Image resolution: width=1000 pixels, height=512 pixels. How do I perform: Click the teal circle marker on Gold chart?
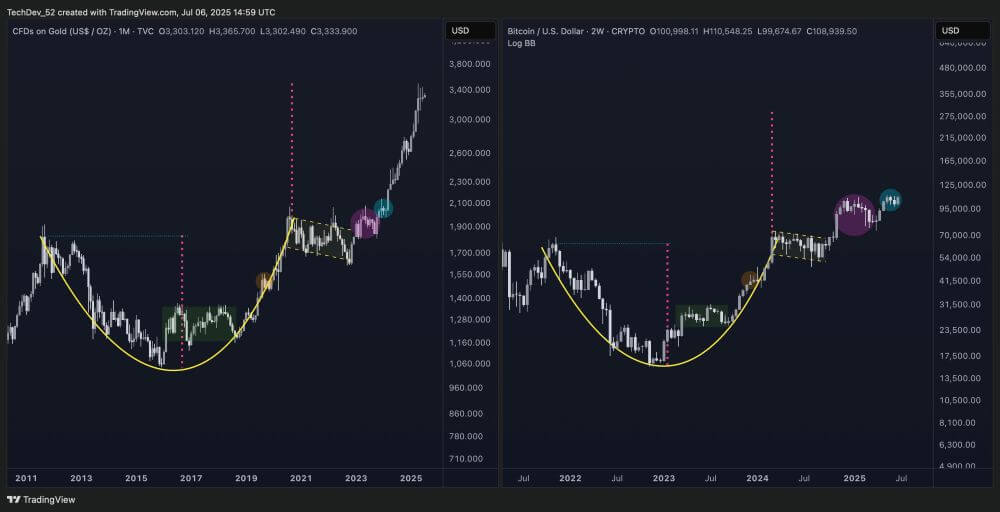[x=383, y=208]
